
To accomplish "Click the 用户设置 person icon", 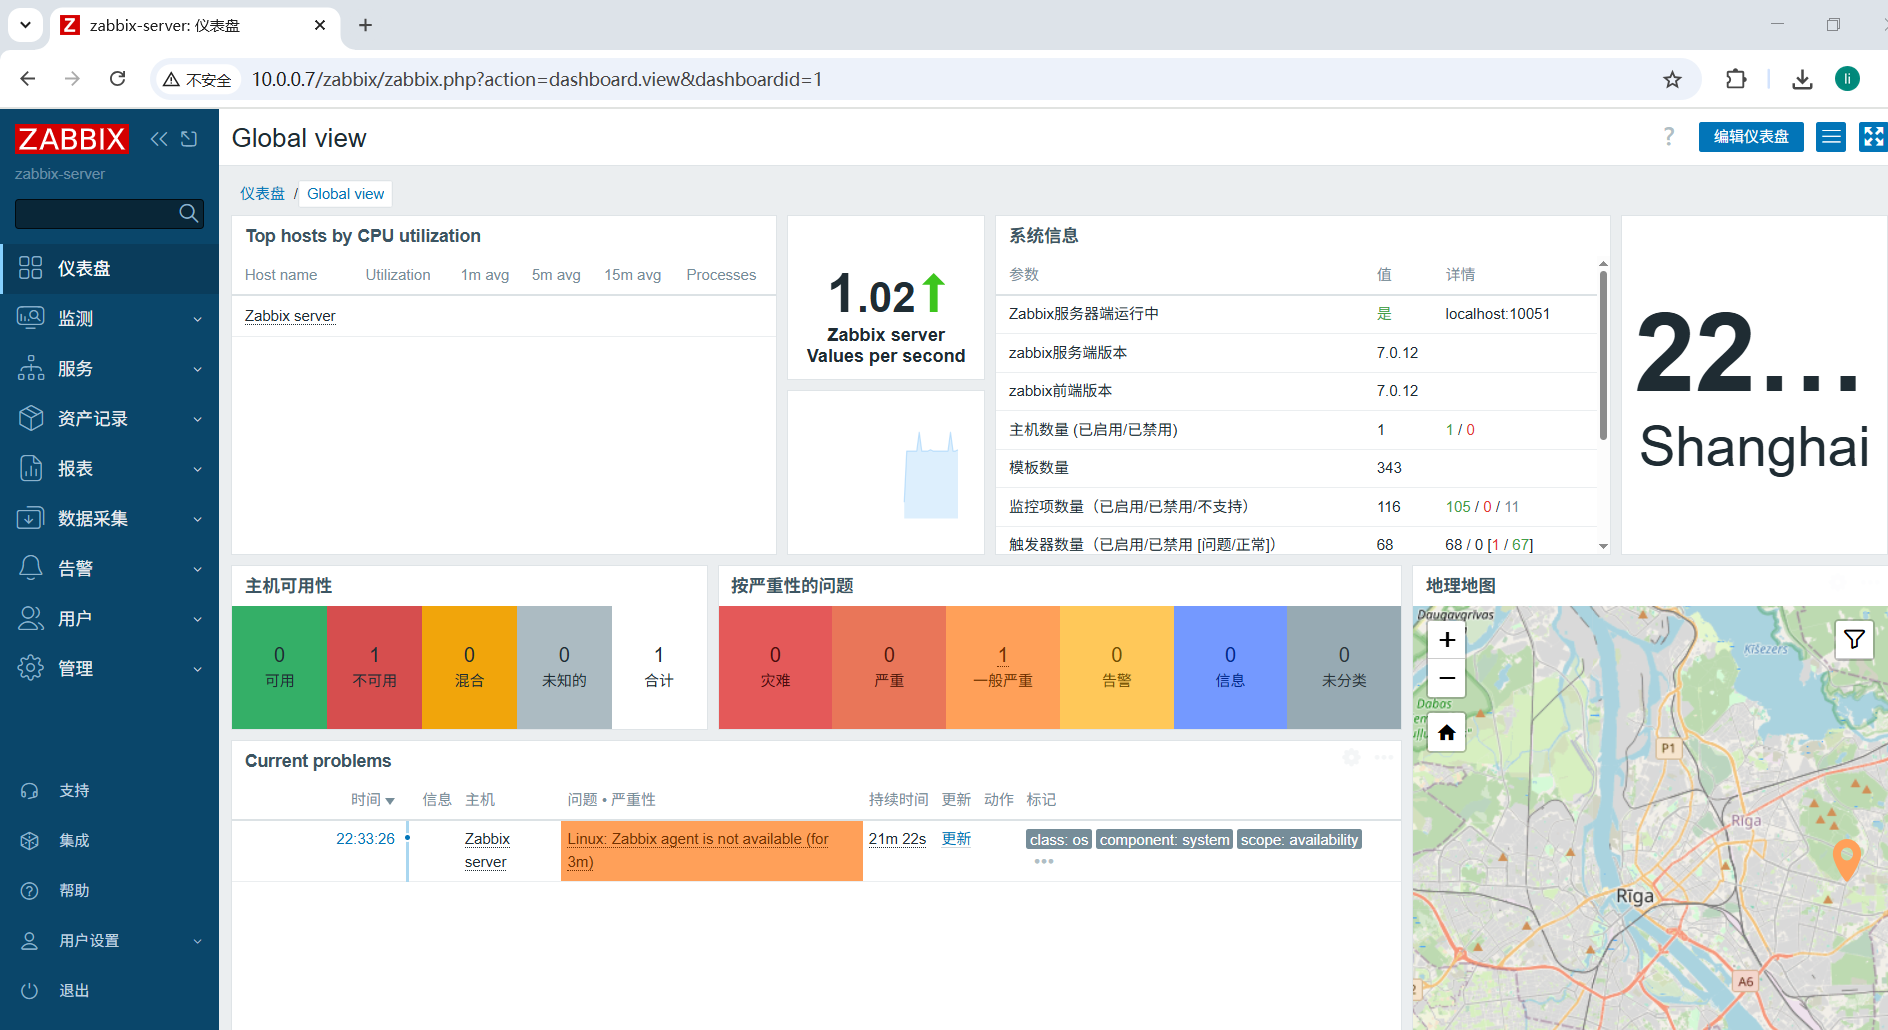I will point(30,941).
